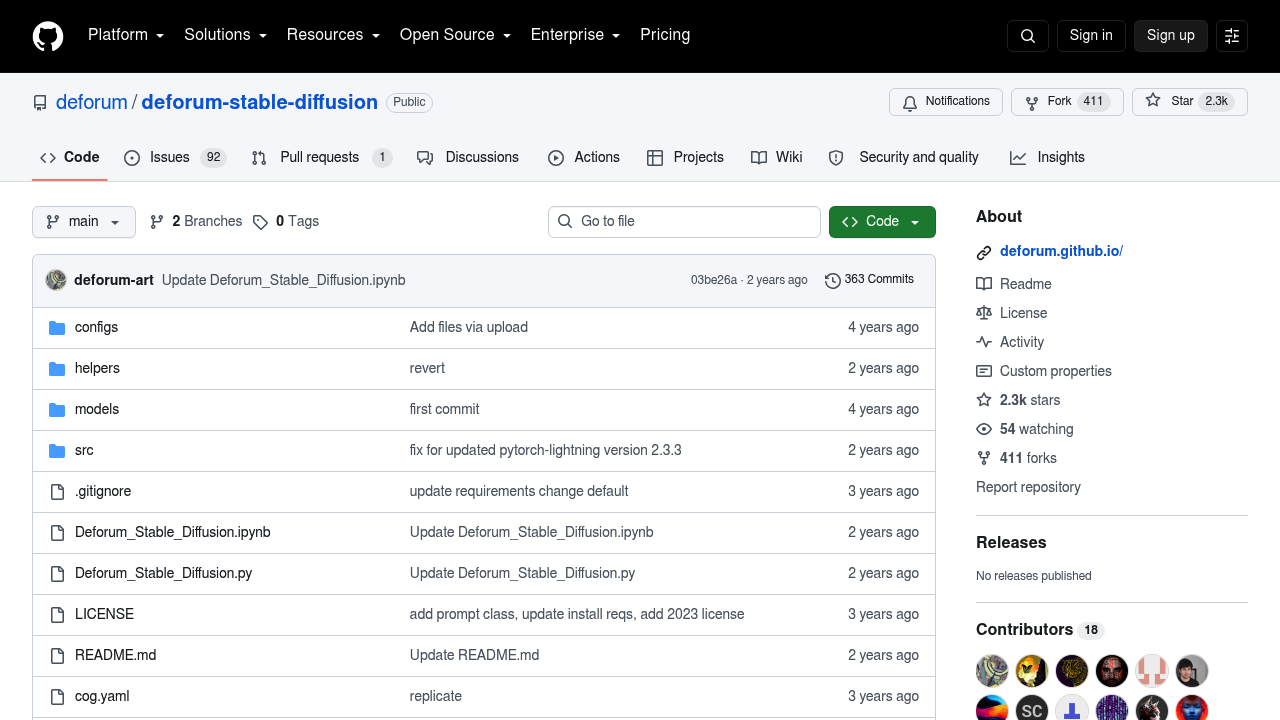The width and height of the screenshot is (1280, 720).
Task: Click the link icon beside deforum.github.io
Action: point(984,252)
